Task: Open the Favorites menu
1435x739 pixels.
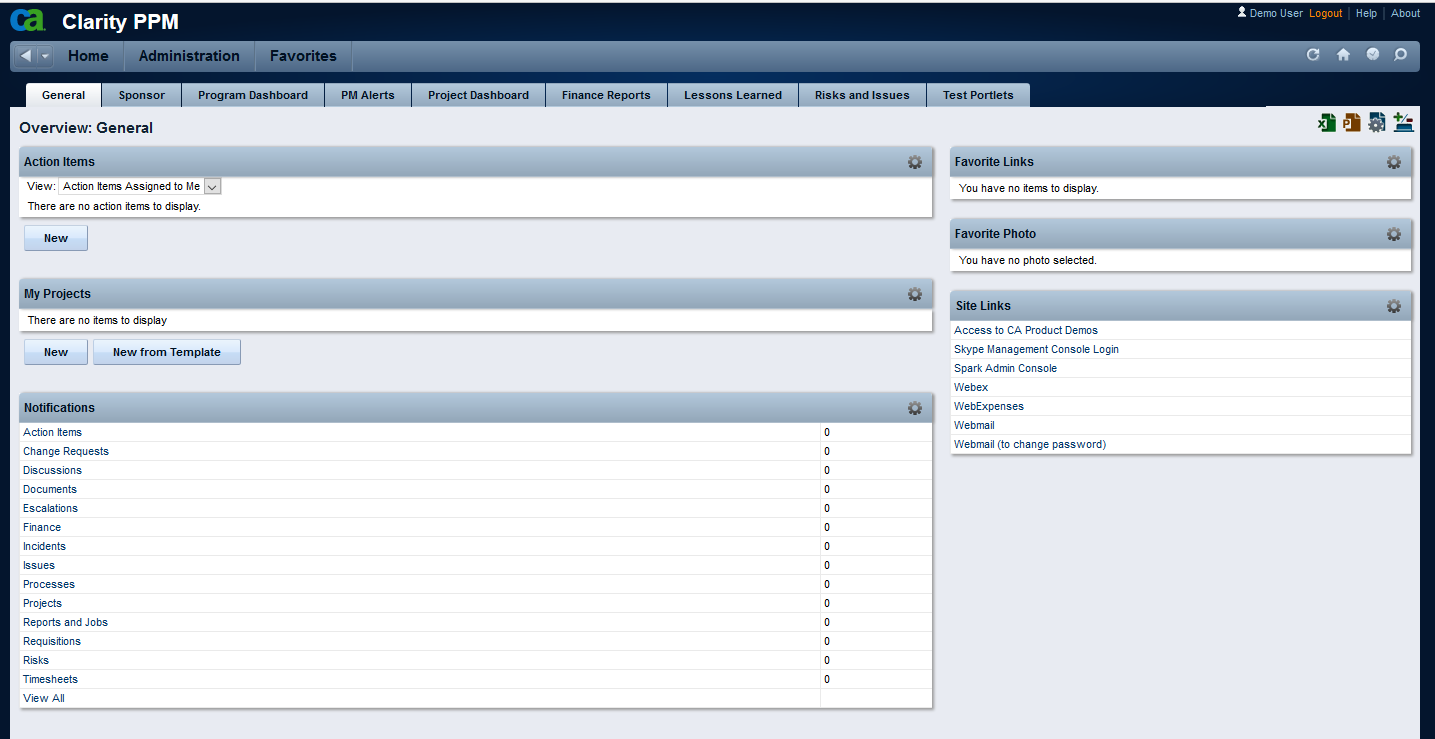Action: pyautogui.click(x=303, y=56)
